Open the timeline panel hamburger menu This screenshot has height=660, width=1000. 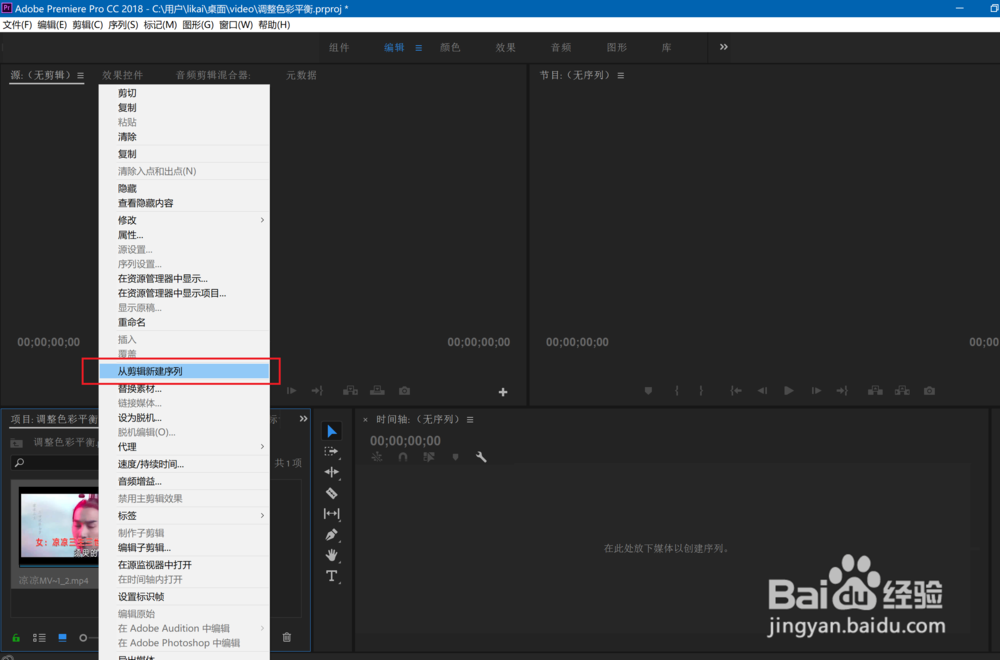470,420
